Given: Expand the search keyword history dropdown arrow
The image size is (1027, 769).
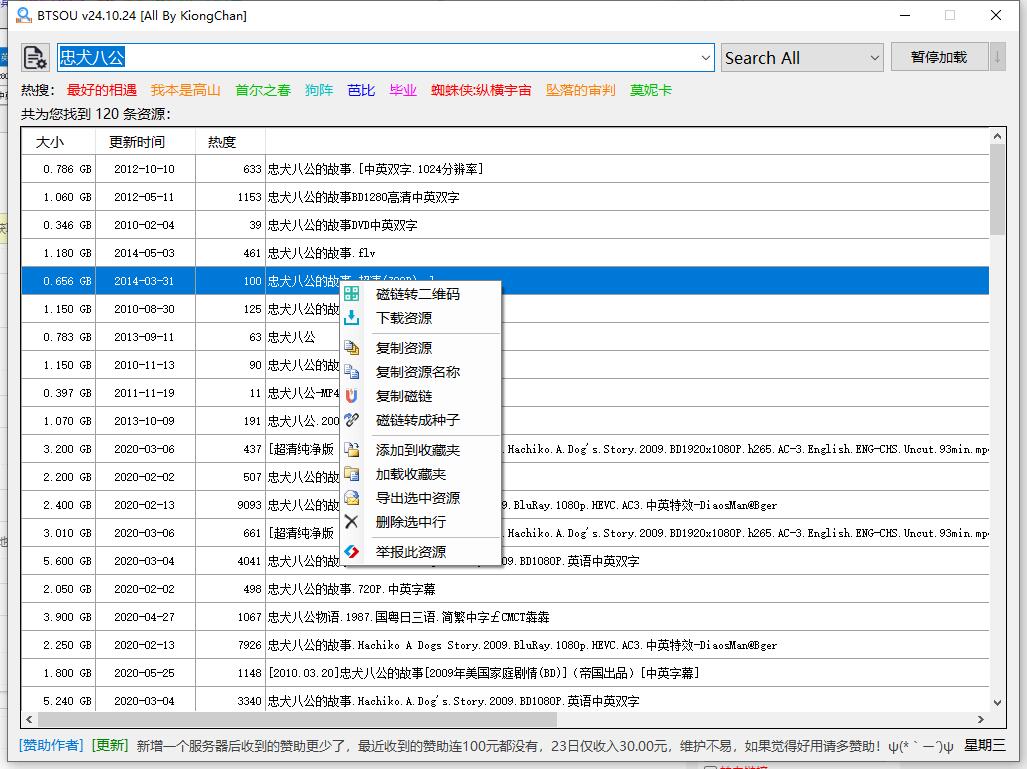Looking at the screenshot, I should 705,57.
